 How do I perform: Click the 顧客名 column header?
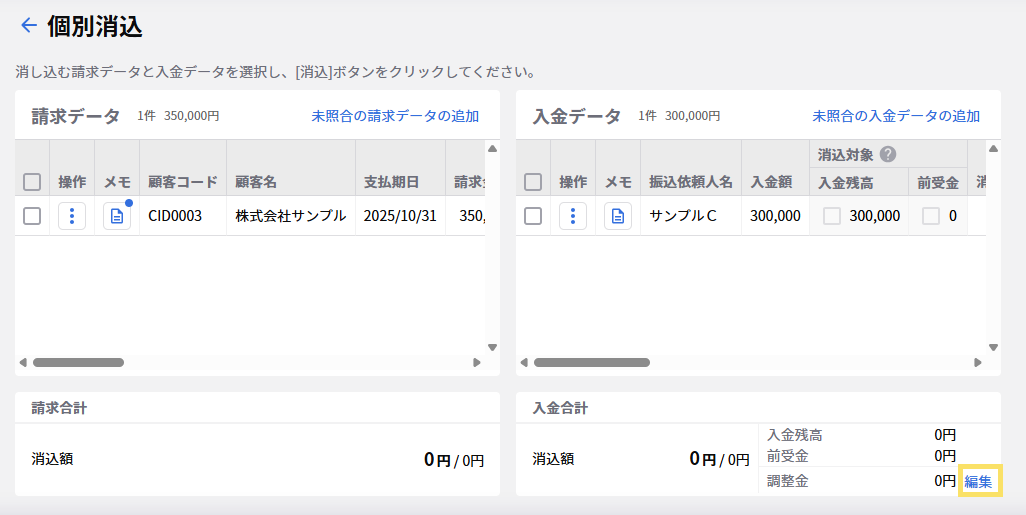256,182
